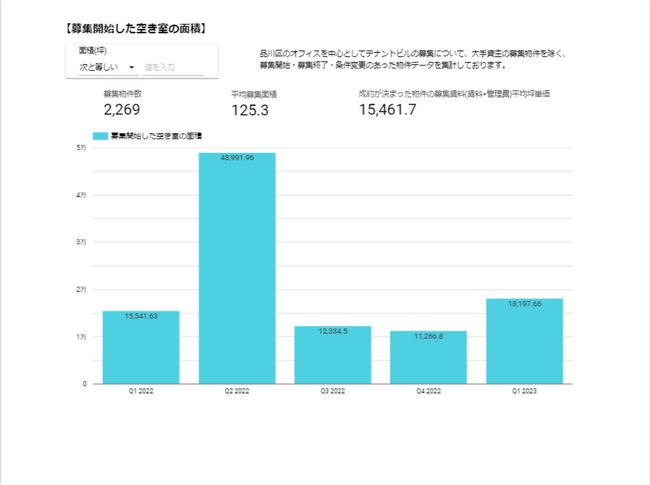Click the Q1 2022 x-axis label

click(141, 392)
